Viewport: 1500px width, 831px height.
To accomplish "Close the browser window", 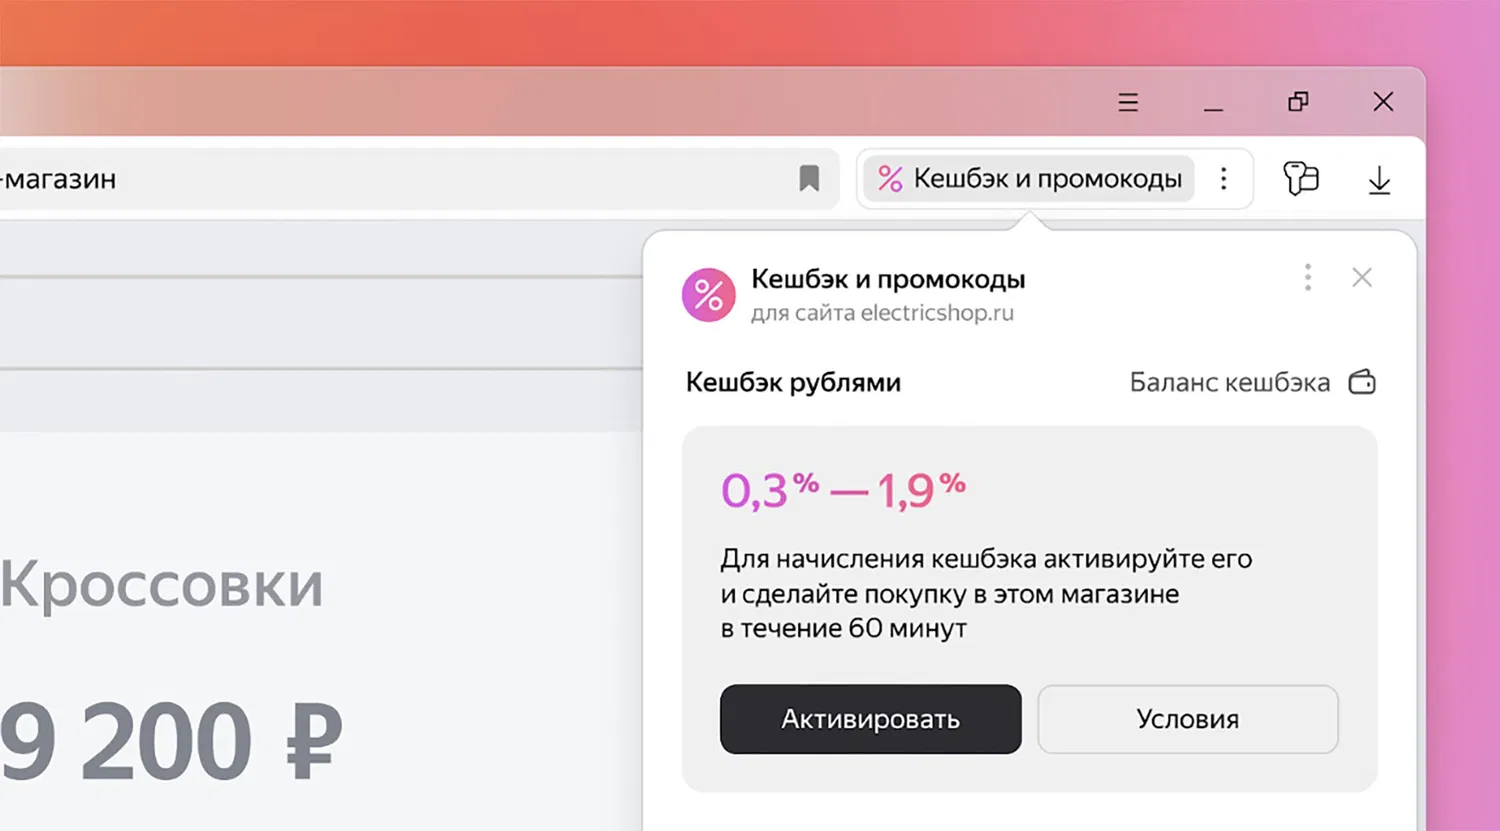I will click(1383, 102).
